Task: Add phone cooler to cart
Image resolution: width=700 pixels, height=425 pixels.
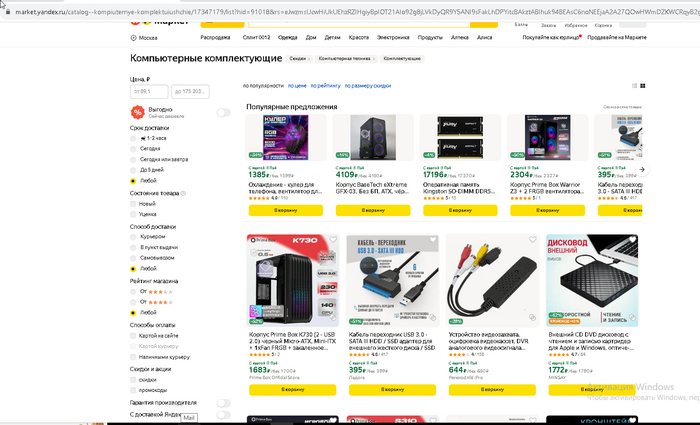Action: pyautogui.click(x=286, y=210)
